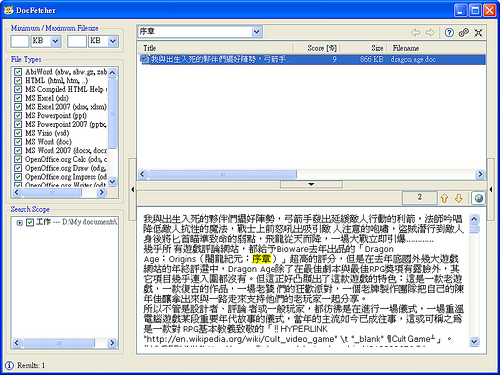Open the search history dropdown arrow
The width and height of the screenshot is (500, 375).
(256, 32)
